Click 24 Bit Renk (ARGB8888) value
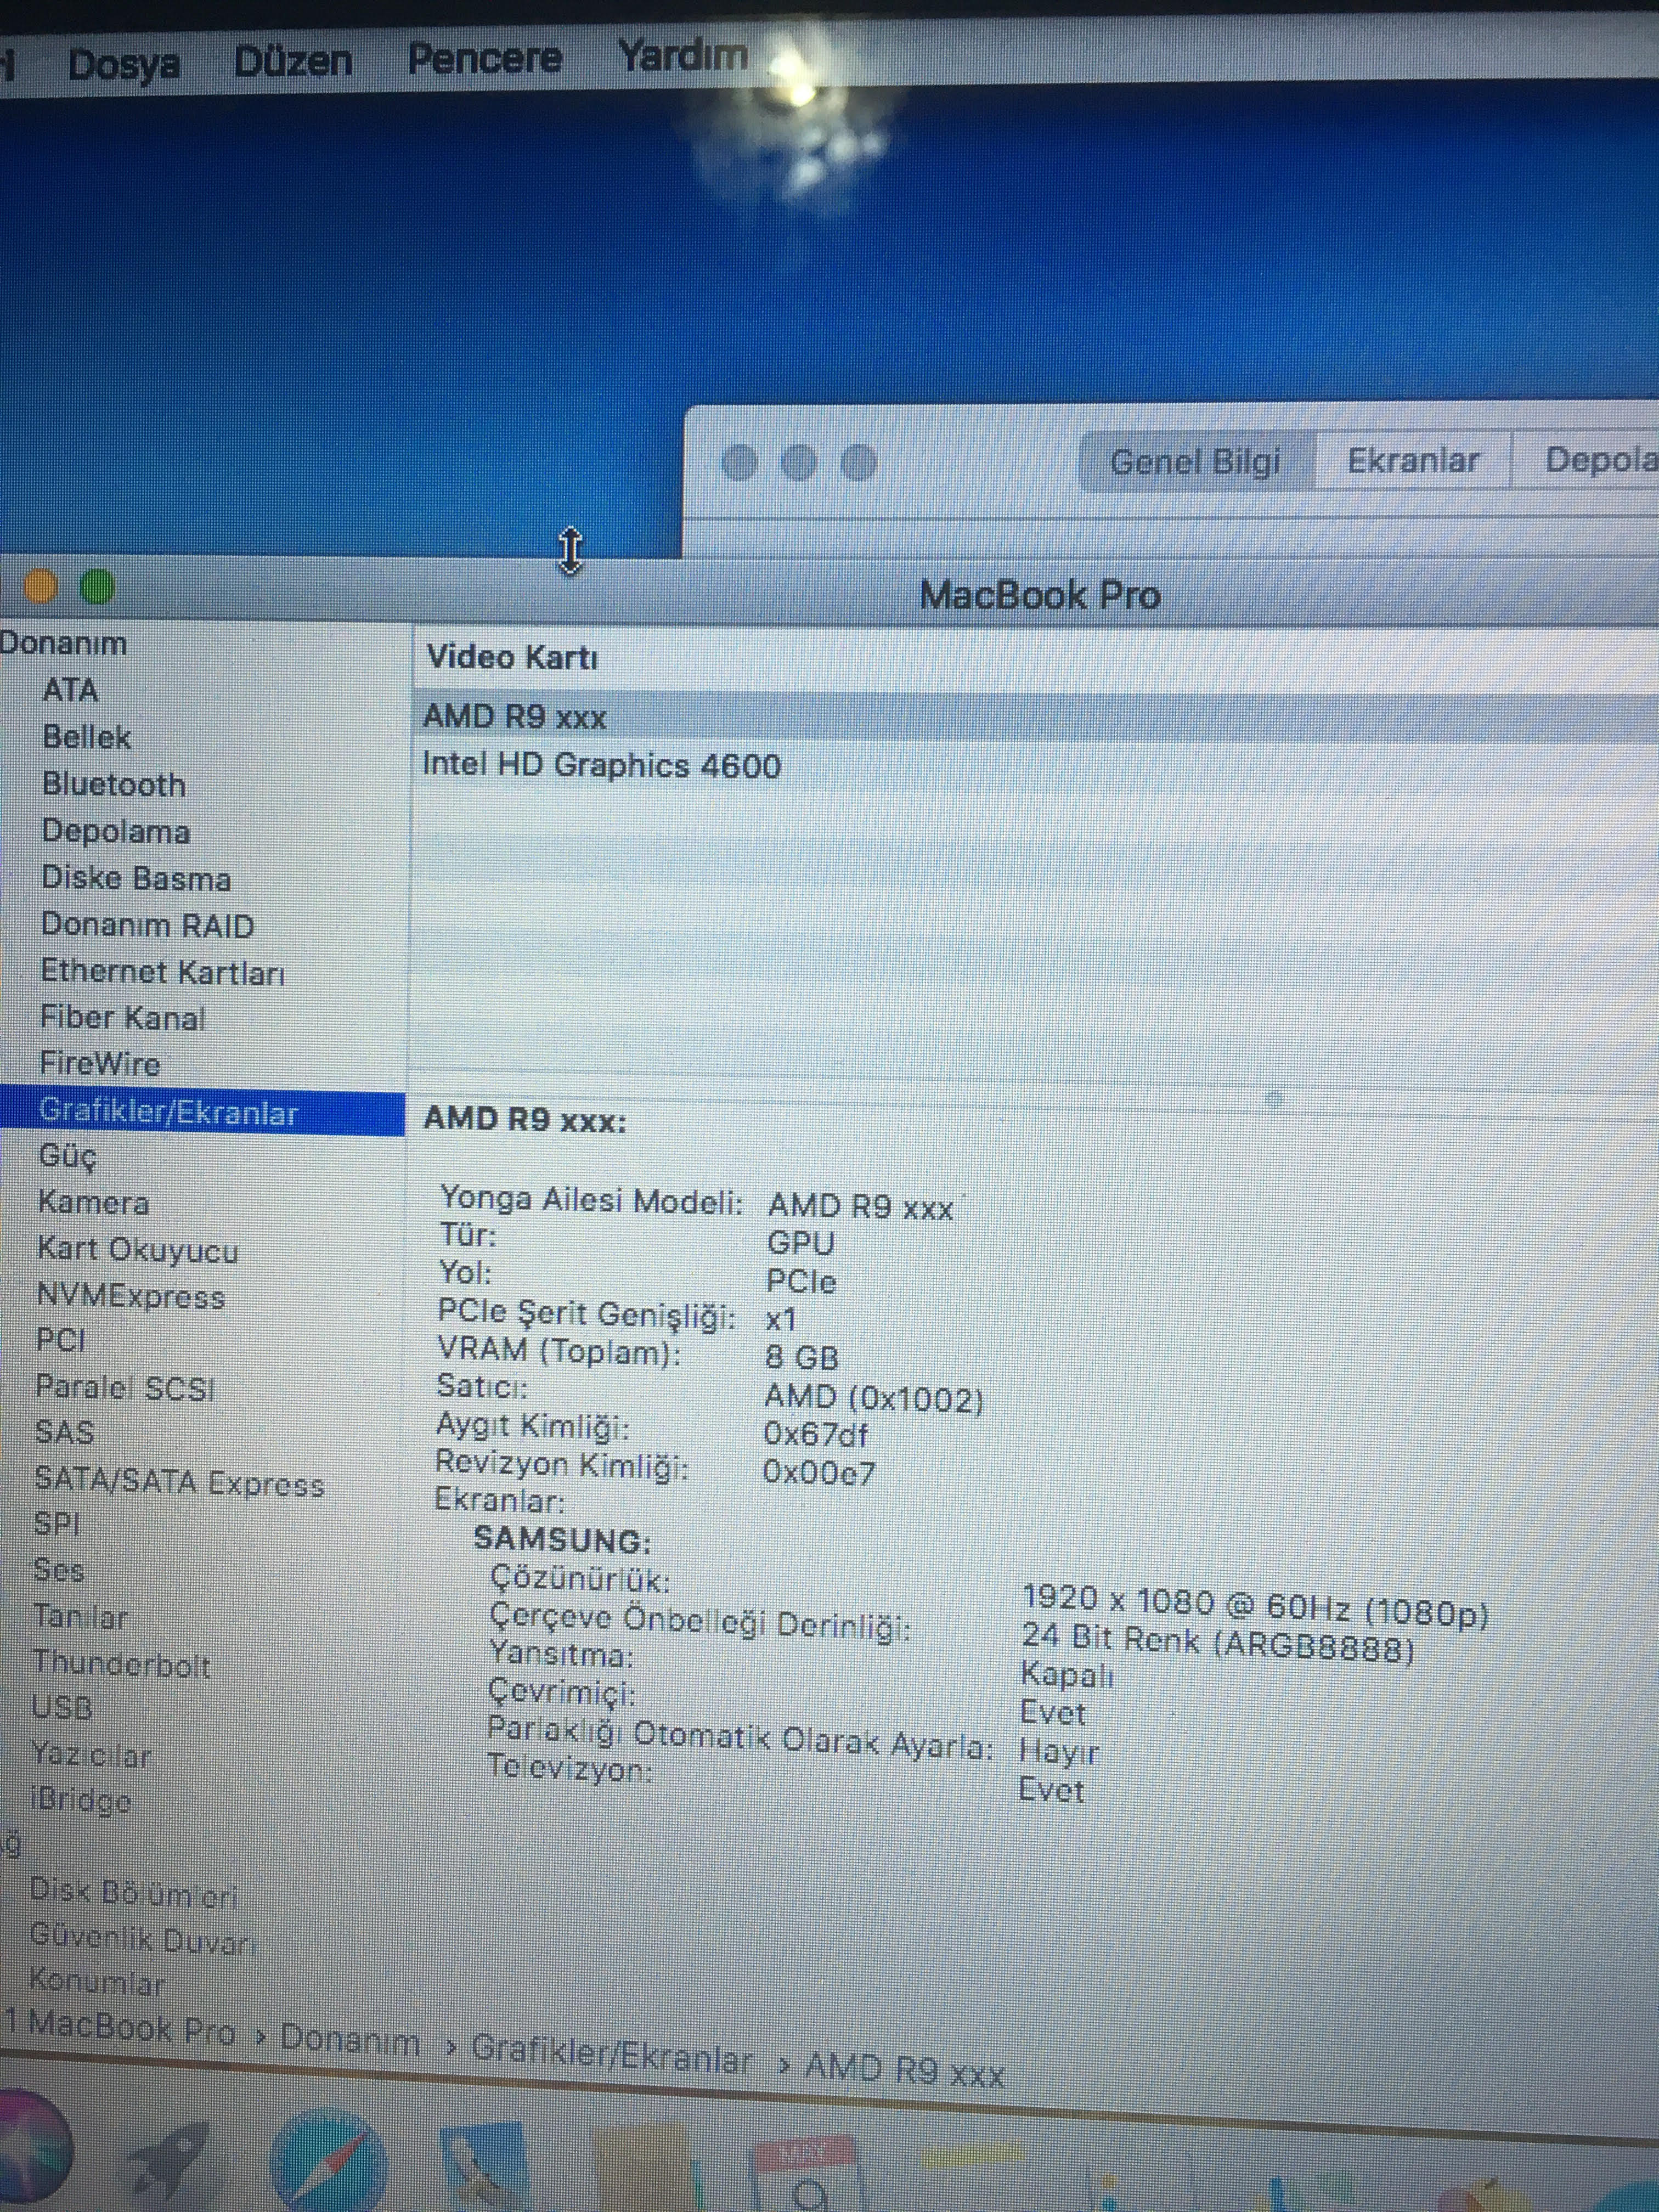Screen dimensions: 1659x2212 1218,1642
